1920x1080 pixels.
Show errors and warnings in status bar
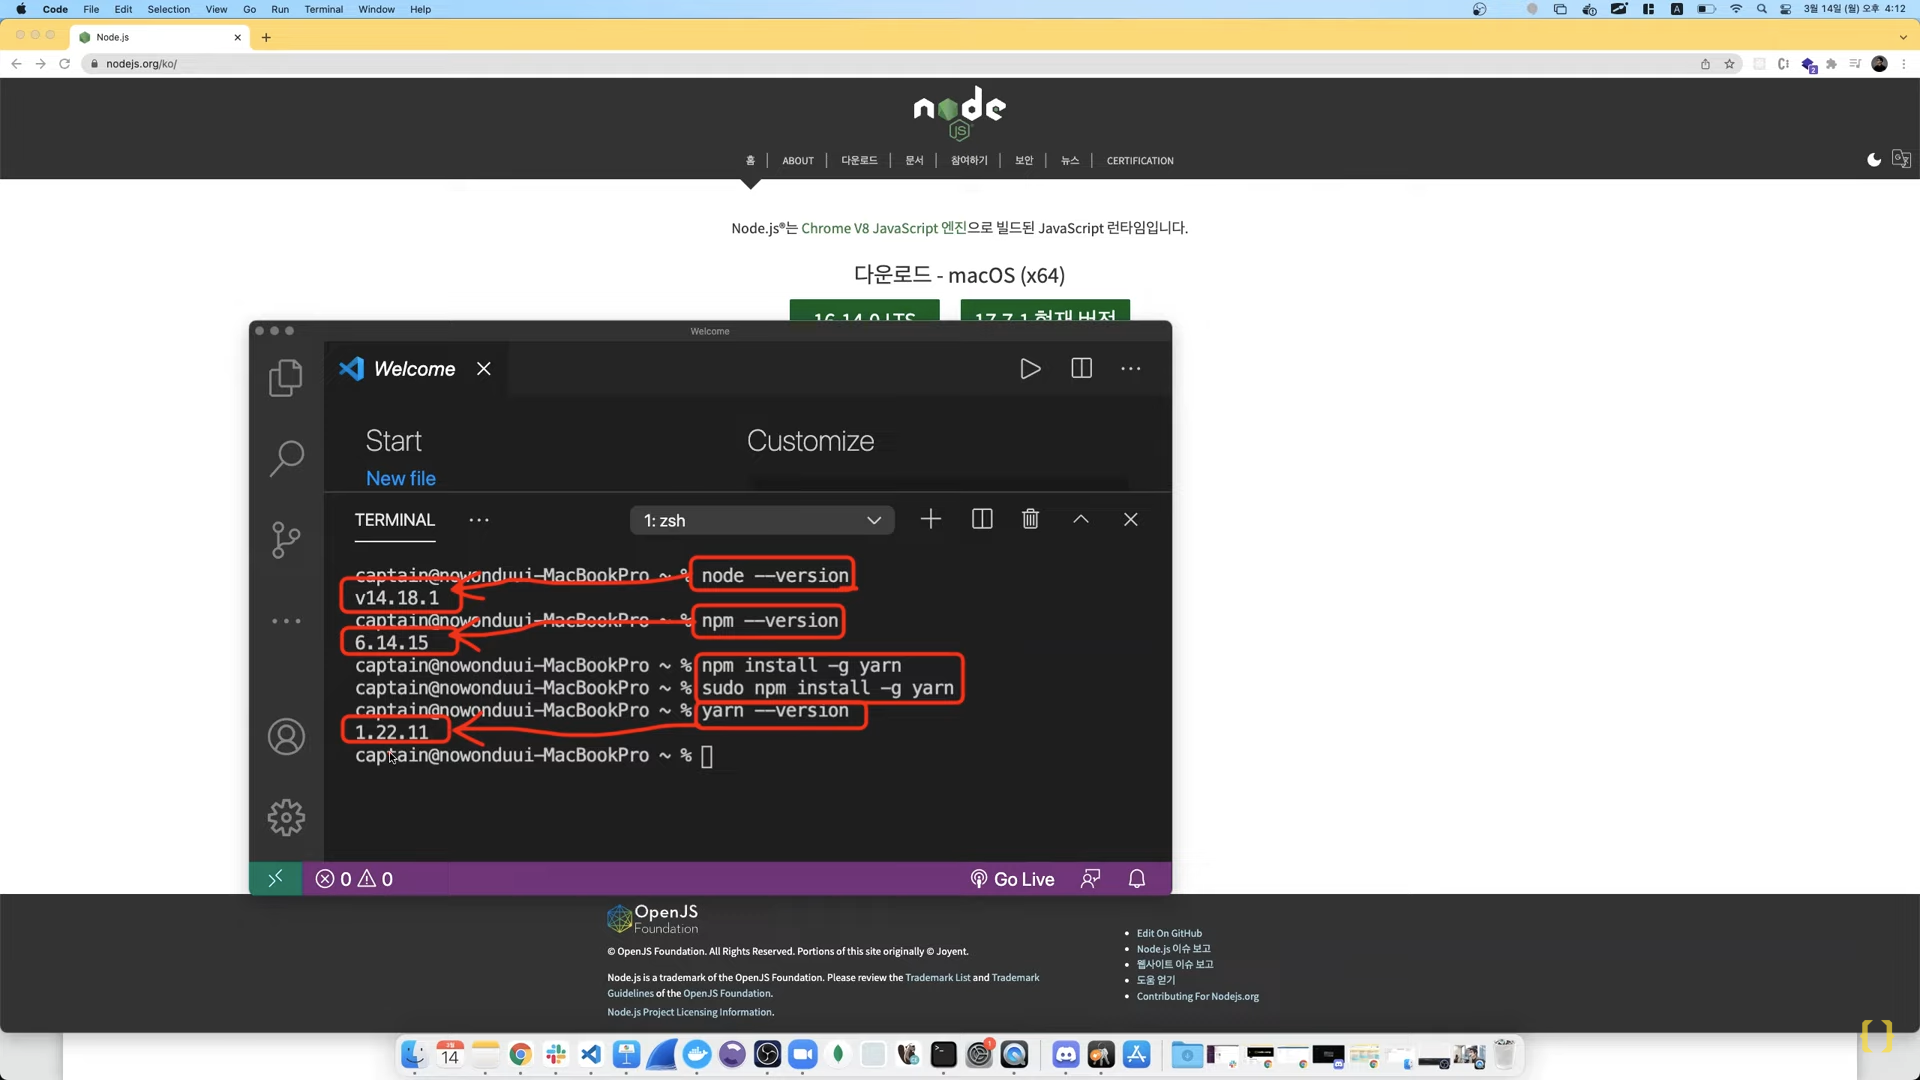pyautogui.click(x=354, y=879)
